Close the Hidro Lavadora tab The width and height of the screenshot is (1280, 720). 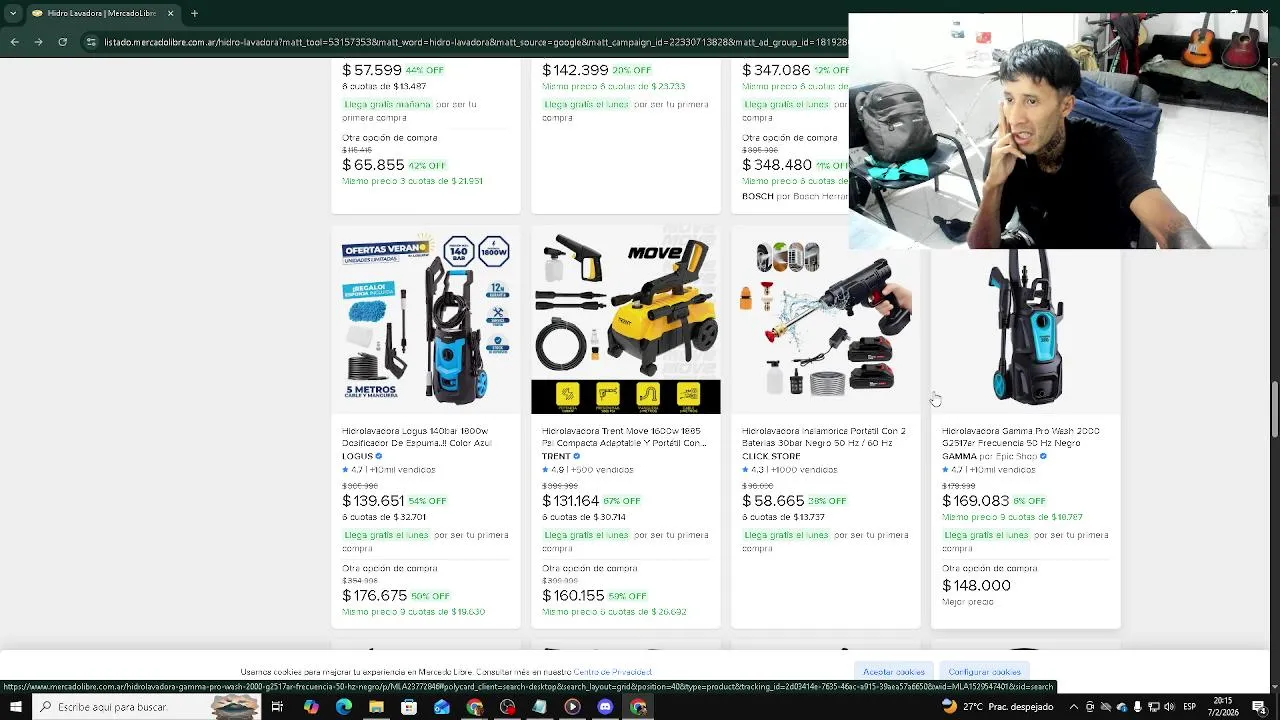(170, 13)
